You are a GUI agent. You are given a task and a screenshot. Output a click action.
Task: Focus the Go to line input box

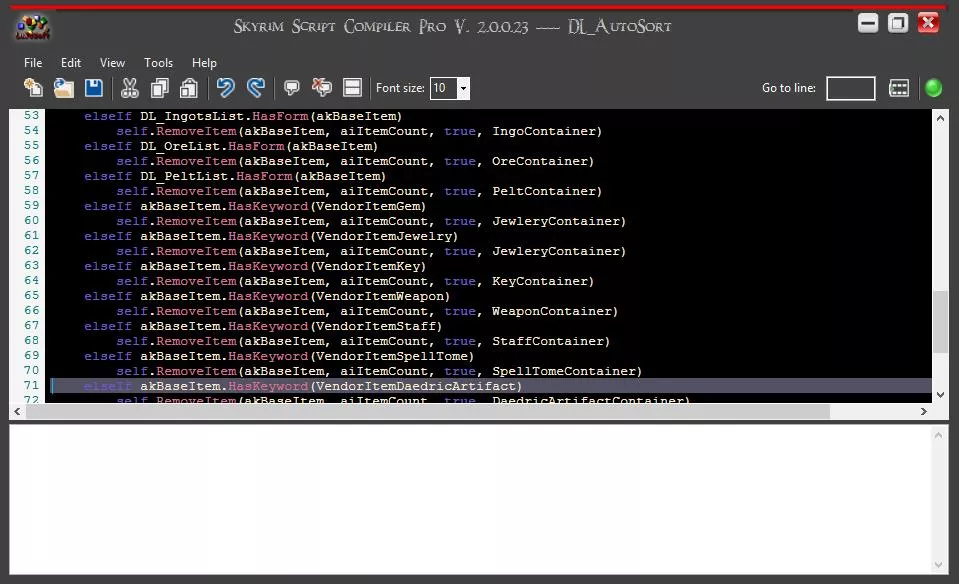(x=850, y=88)
